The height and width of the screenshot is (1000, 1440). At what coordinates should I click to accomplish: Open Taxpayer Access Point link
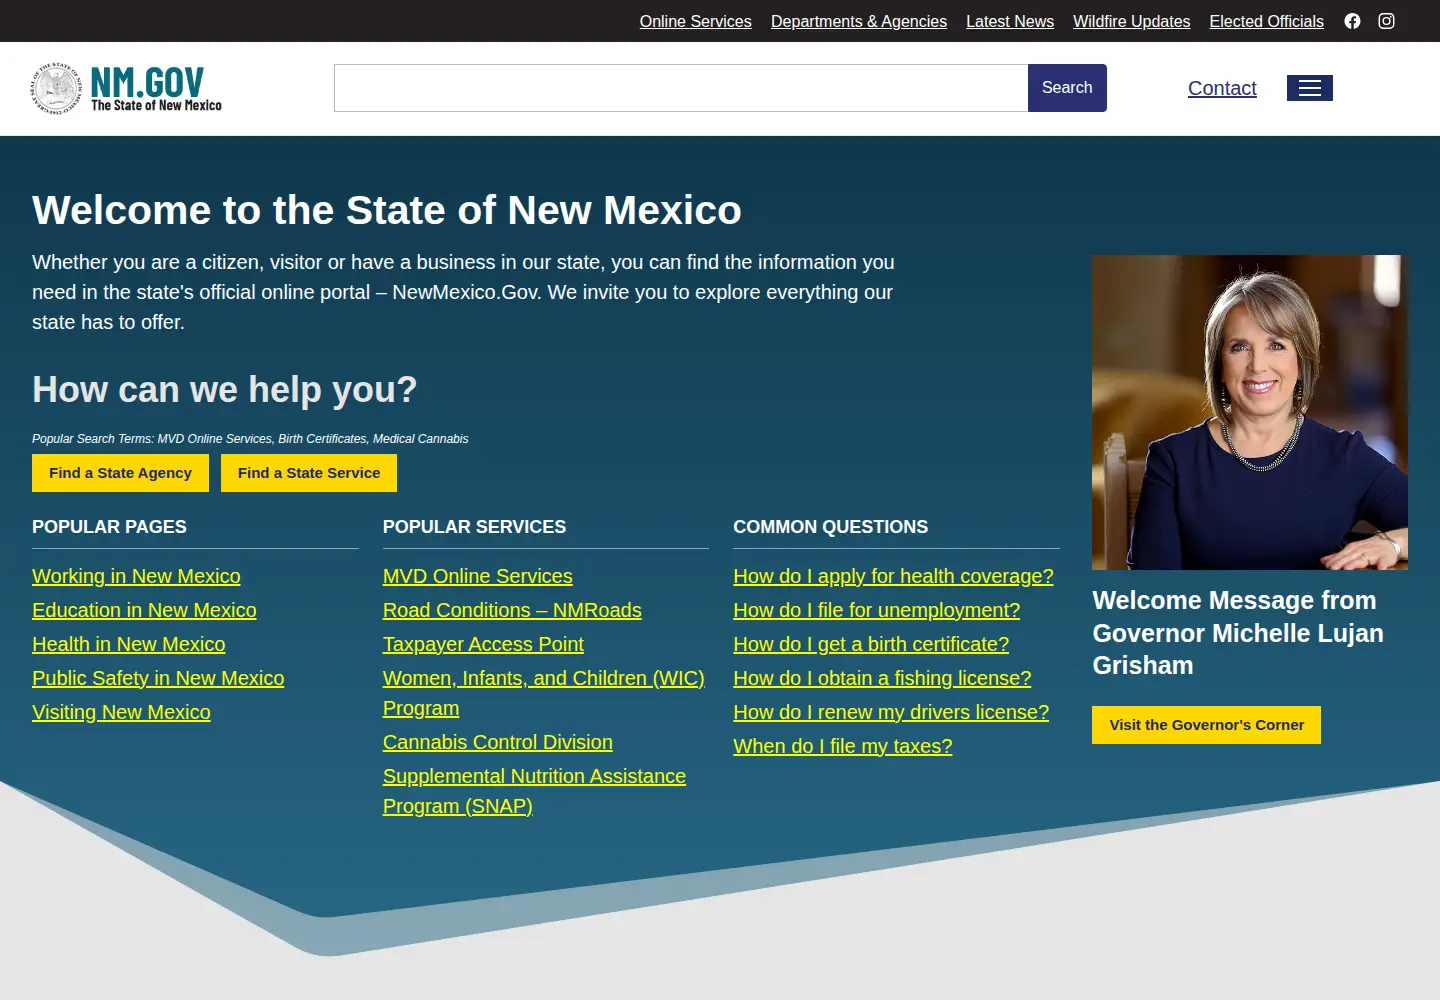click(x=483, y=644)
